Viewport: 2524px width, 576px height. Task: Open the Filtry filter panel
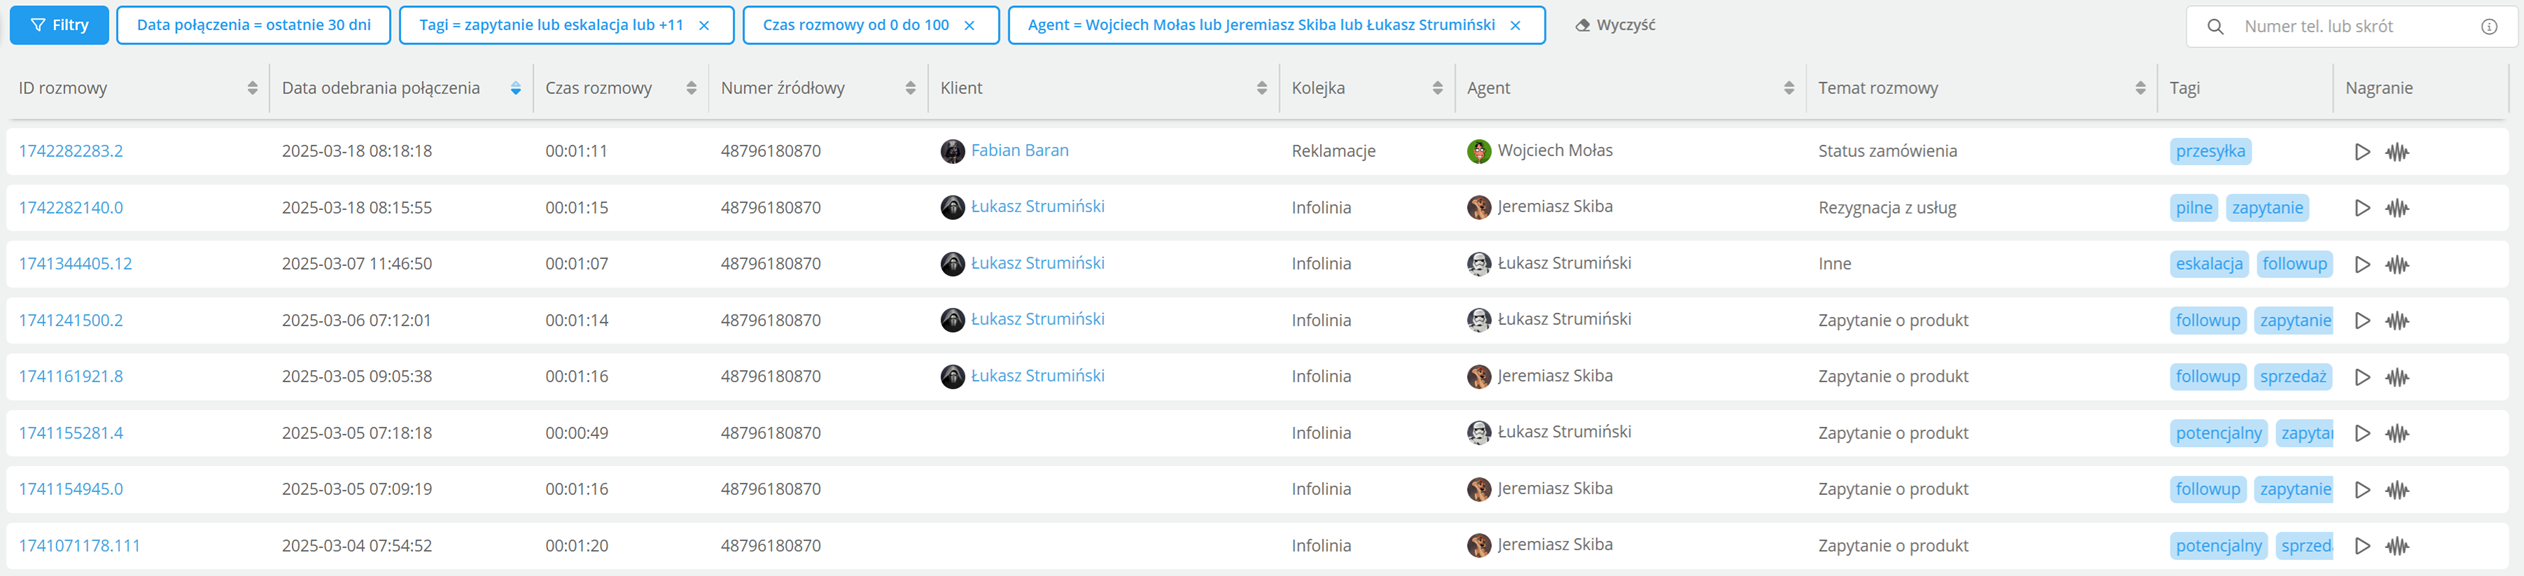(59, 25)
